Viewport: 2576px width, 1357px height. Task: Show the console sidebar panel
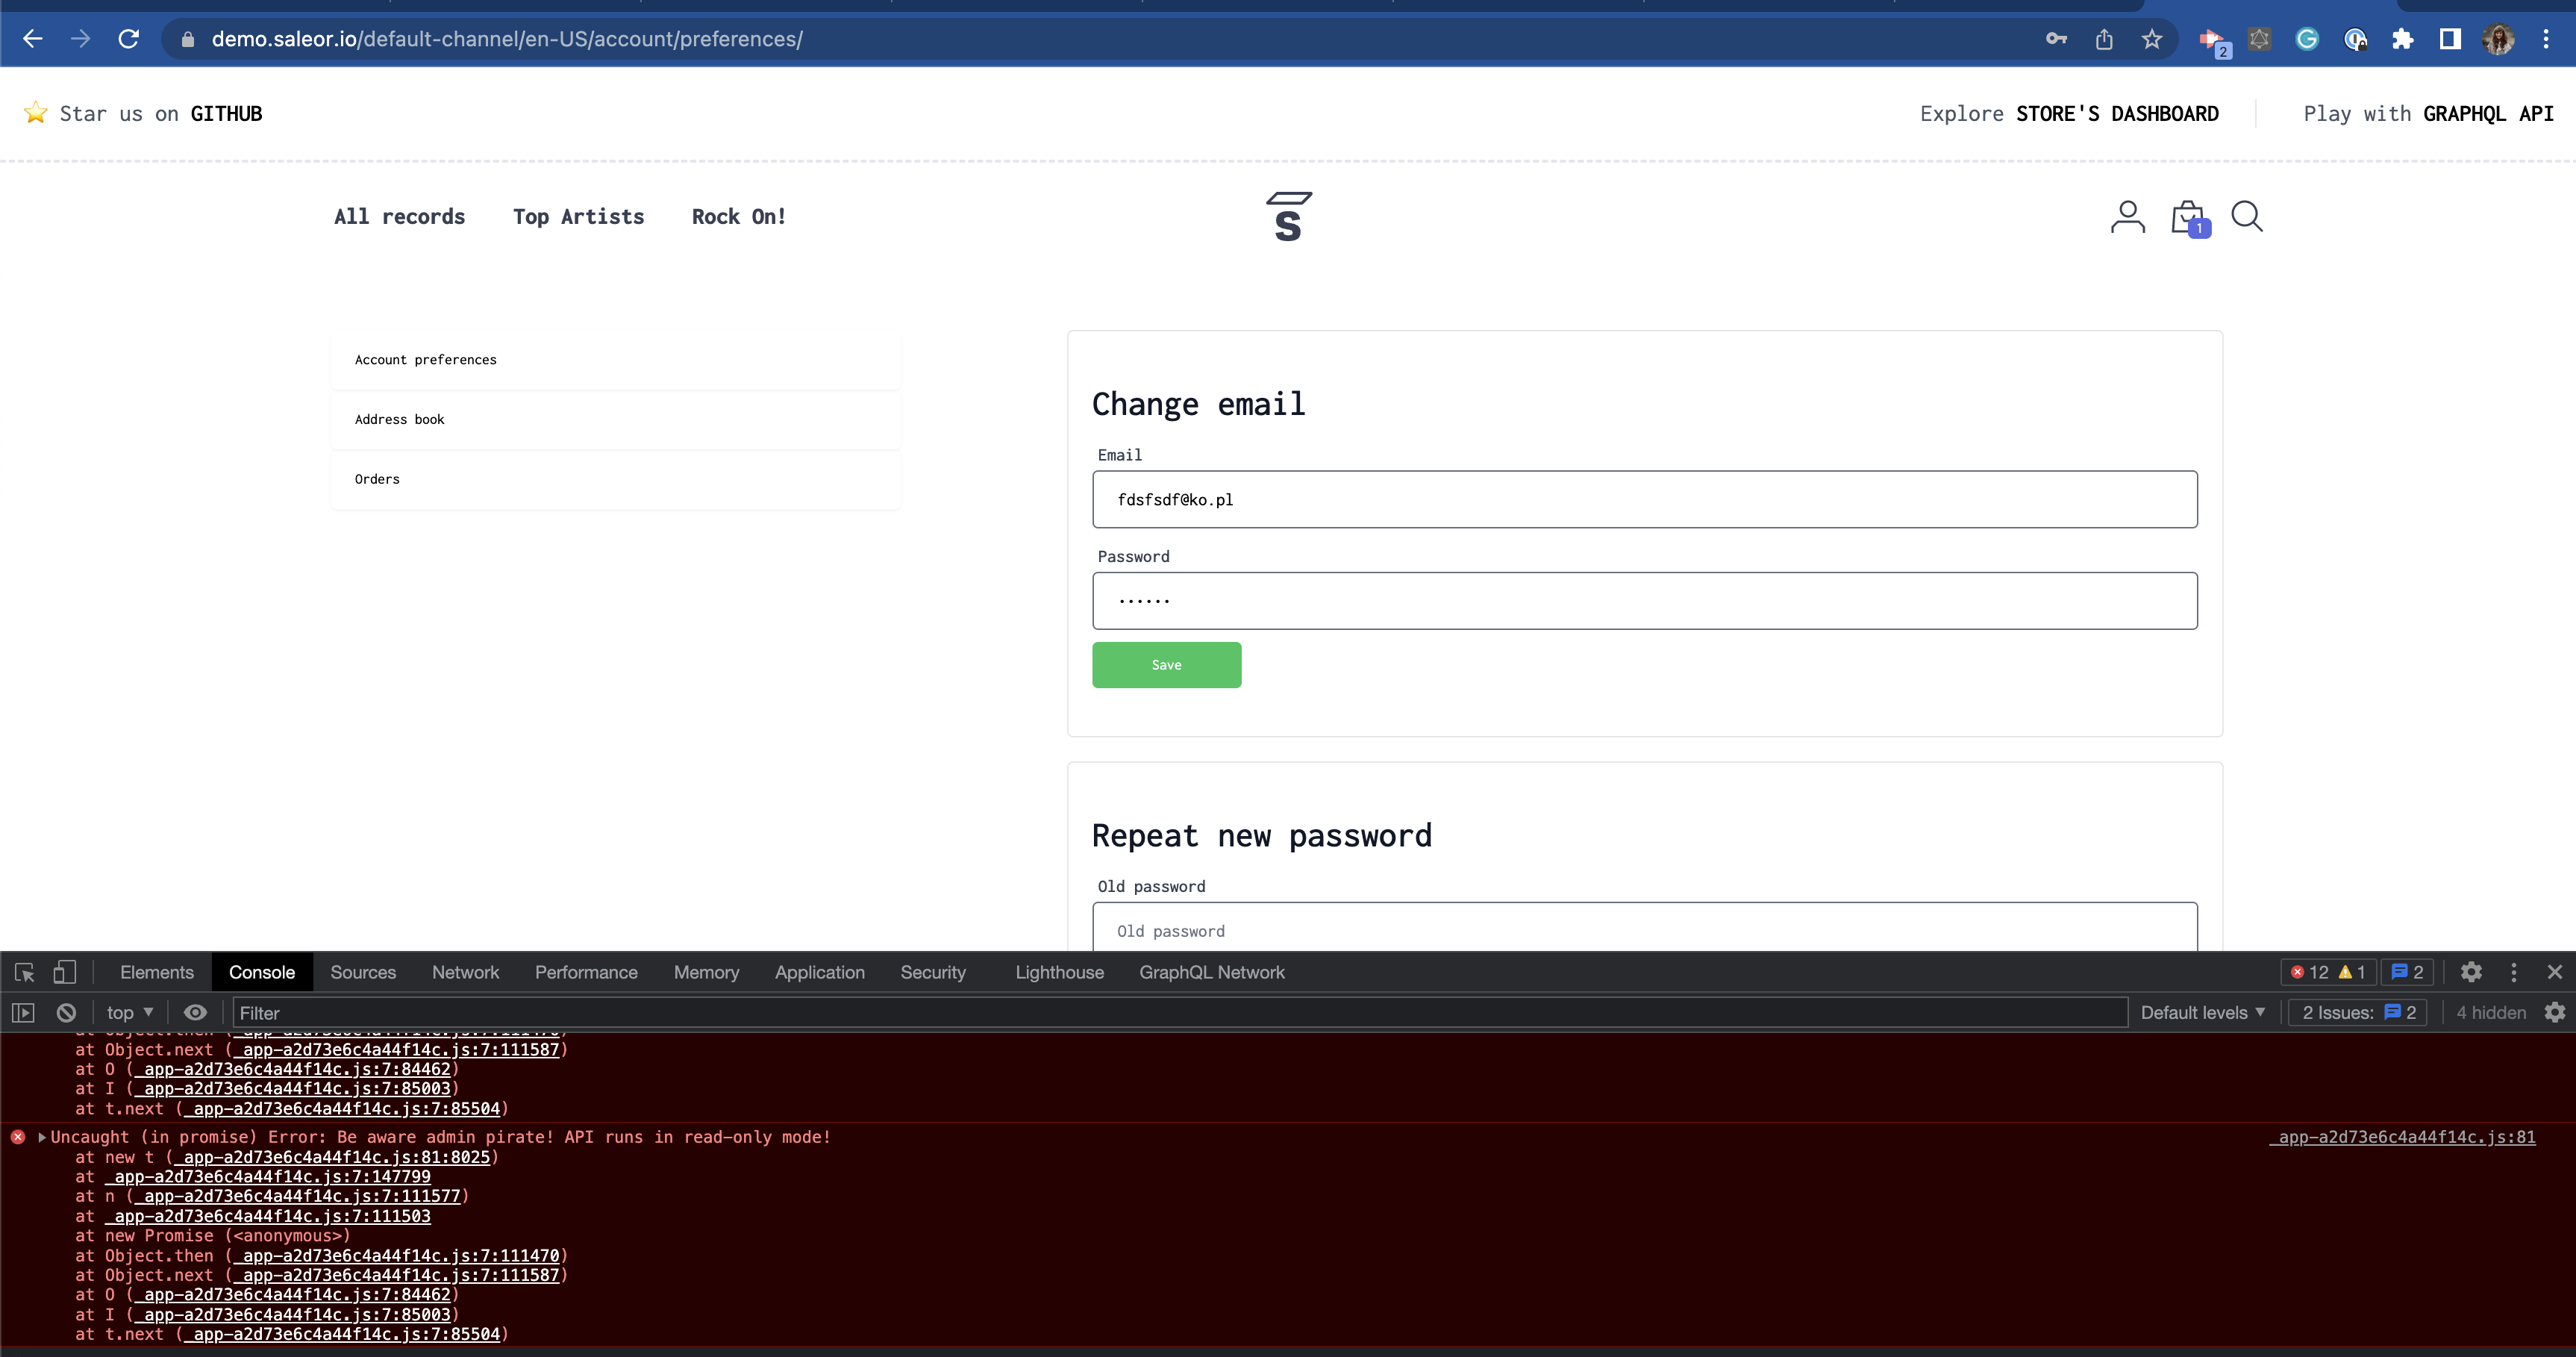(22, 1012)
